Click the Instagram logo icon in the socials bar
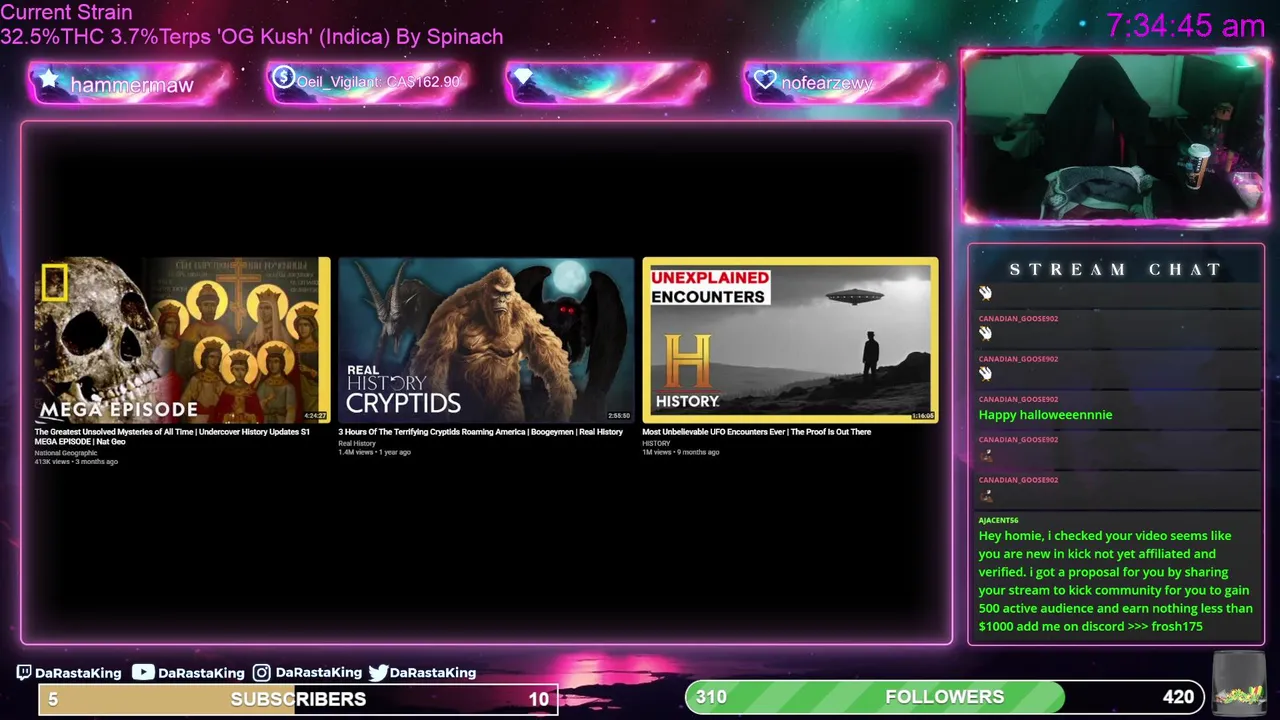The width and height of the screenshot is (1280, 720). click(261, 673)
